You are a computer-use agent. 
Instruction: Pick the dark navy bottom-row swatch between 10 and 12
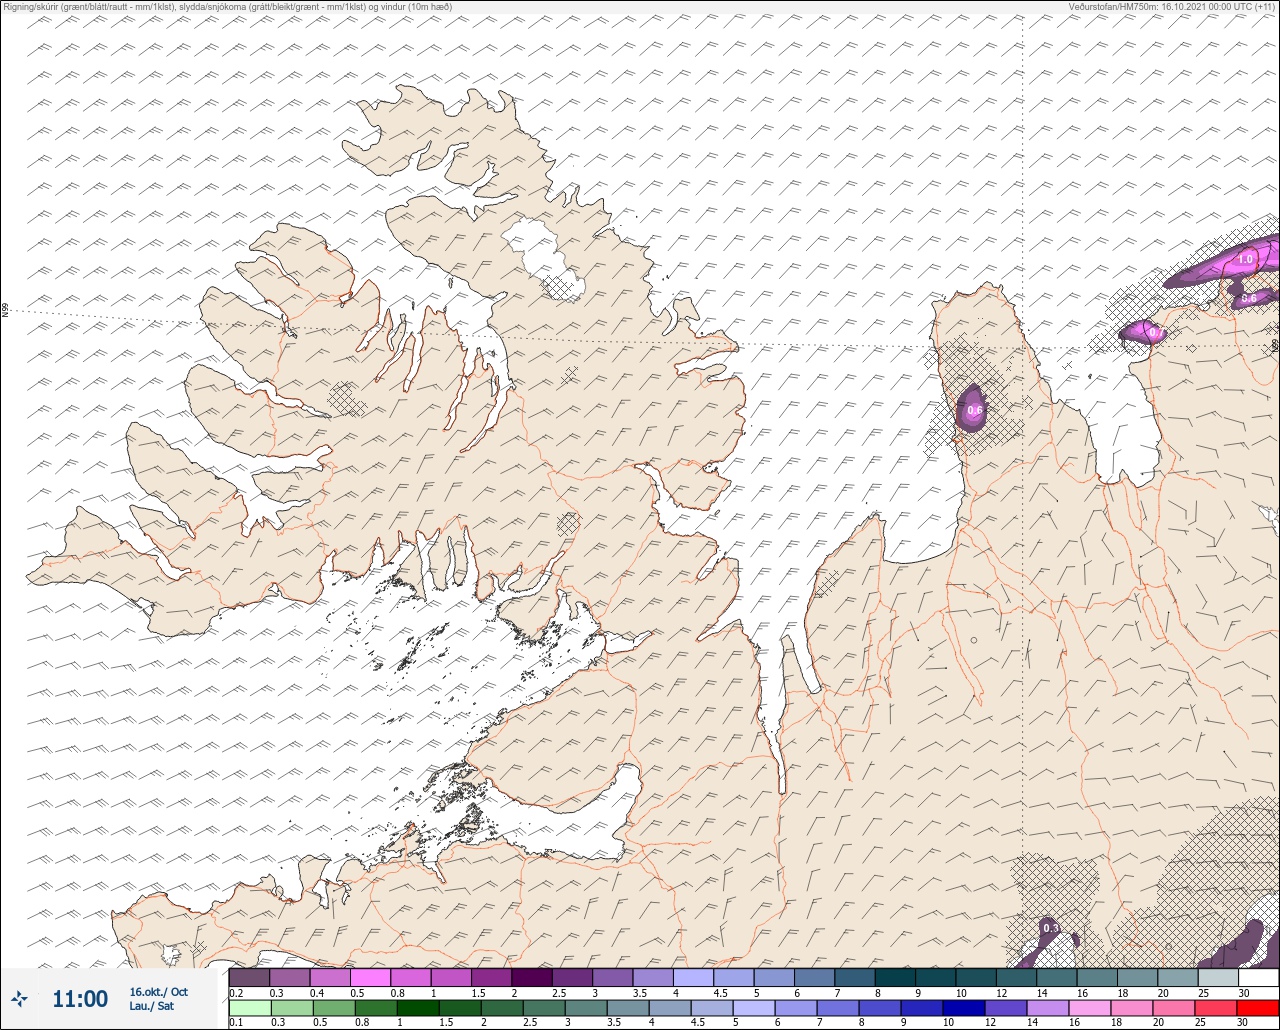click(964, 1008)
